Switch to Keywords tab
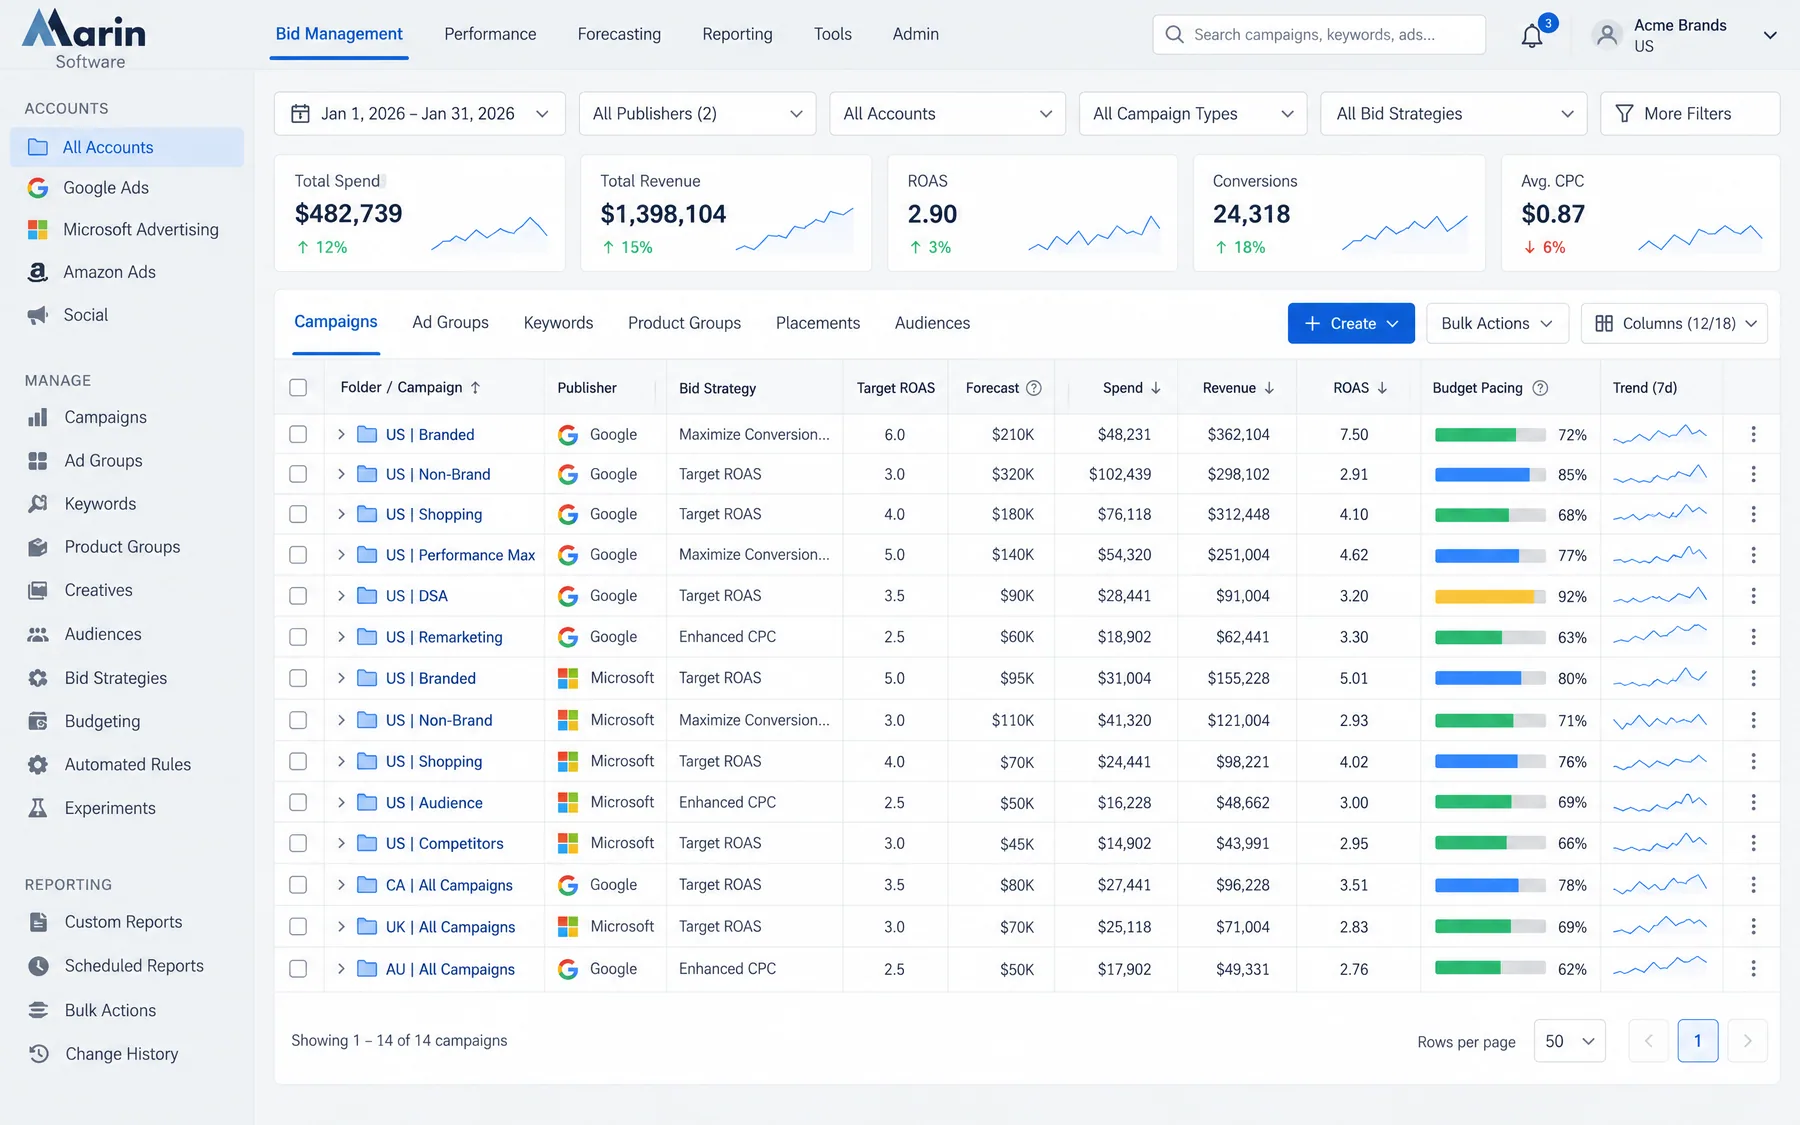The height and width of the screenshot is (1125, 1800). (558, 323)
